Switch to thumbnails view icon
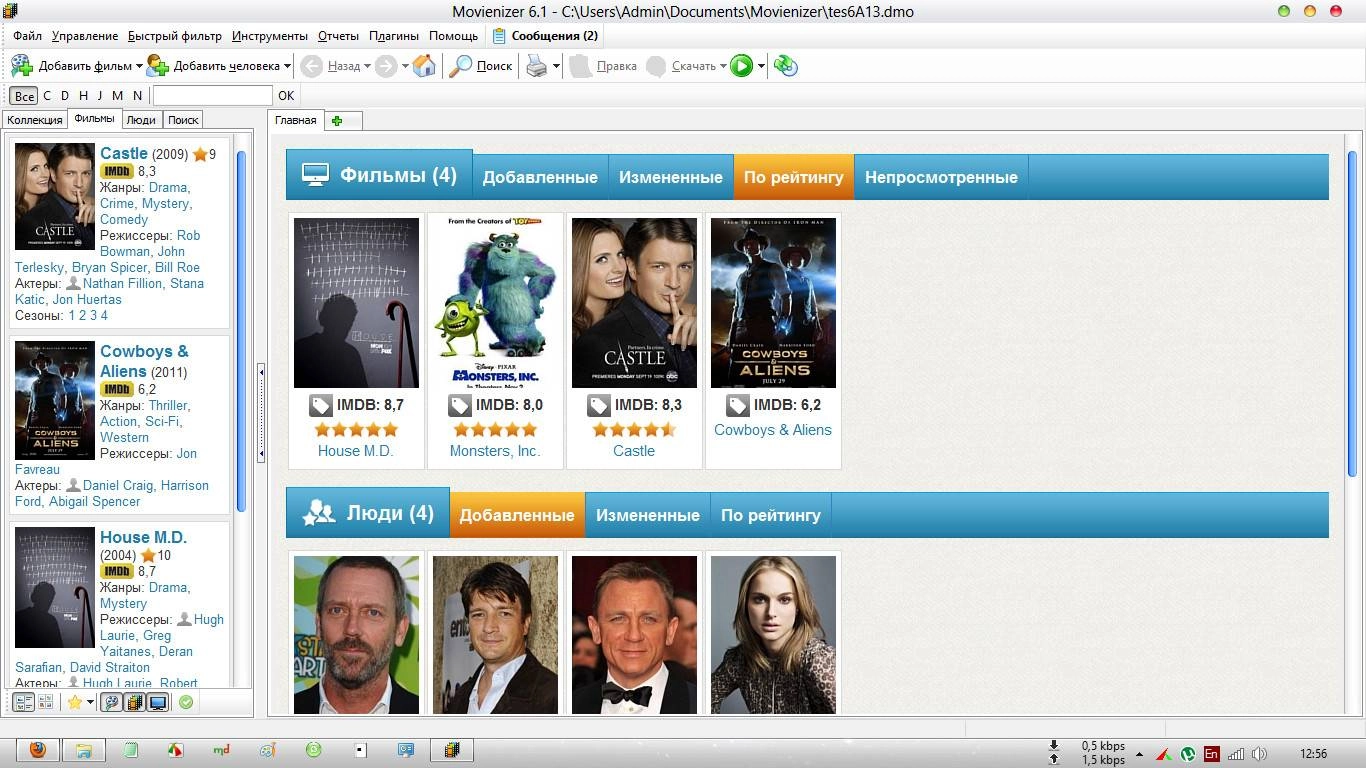Viewport: 1366px width, 768px height. (x=45, y=702)
